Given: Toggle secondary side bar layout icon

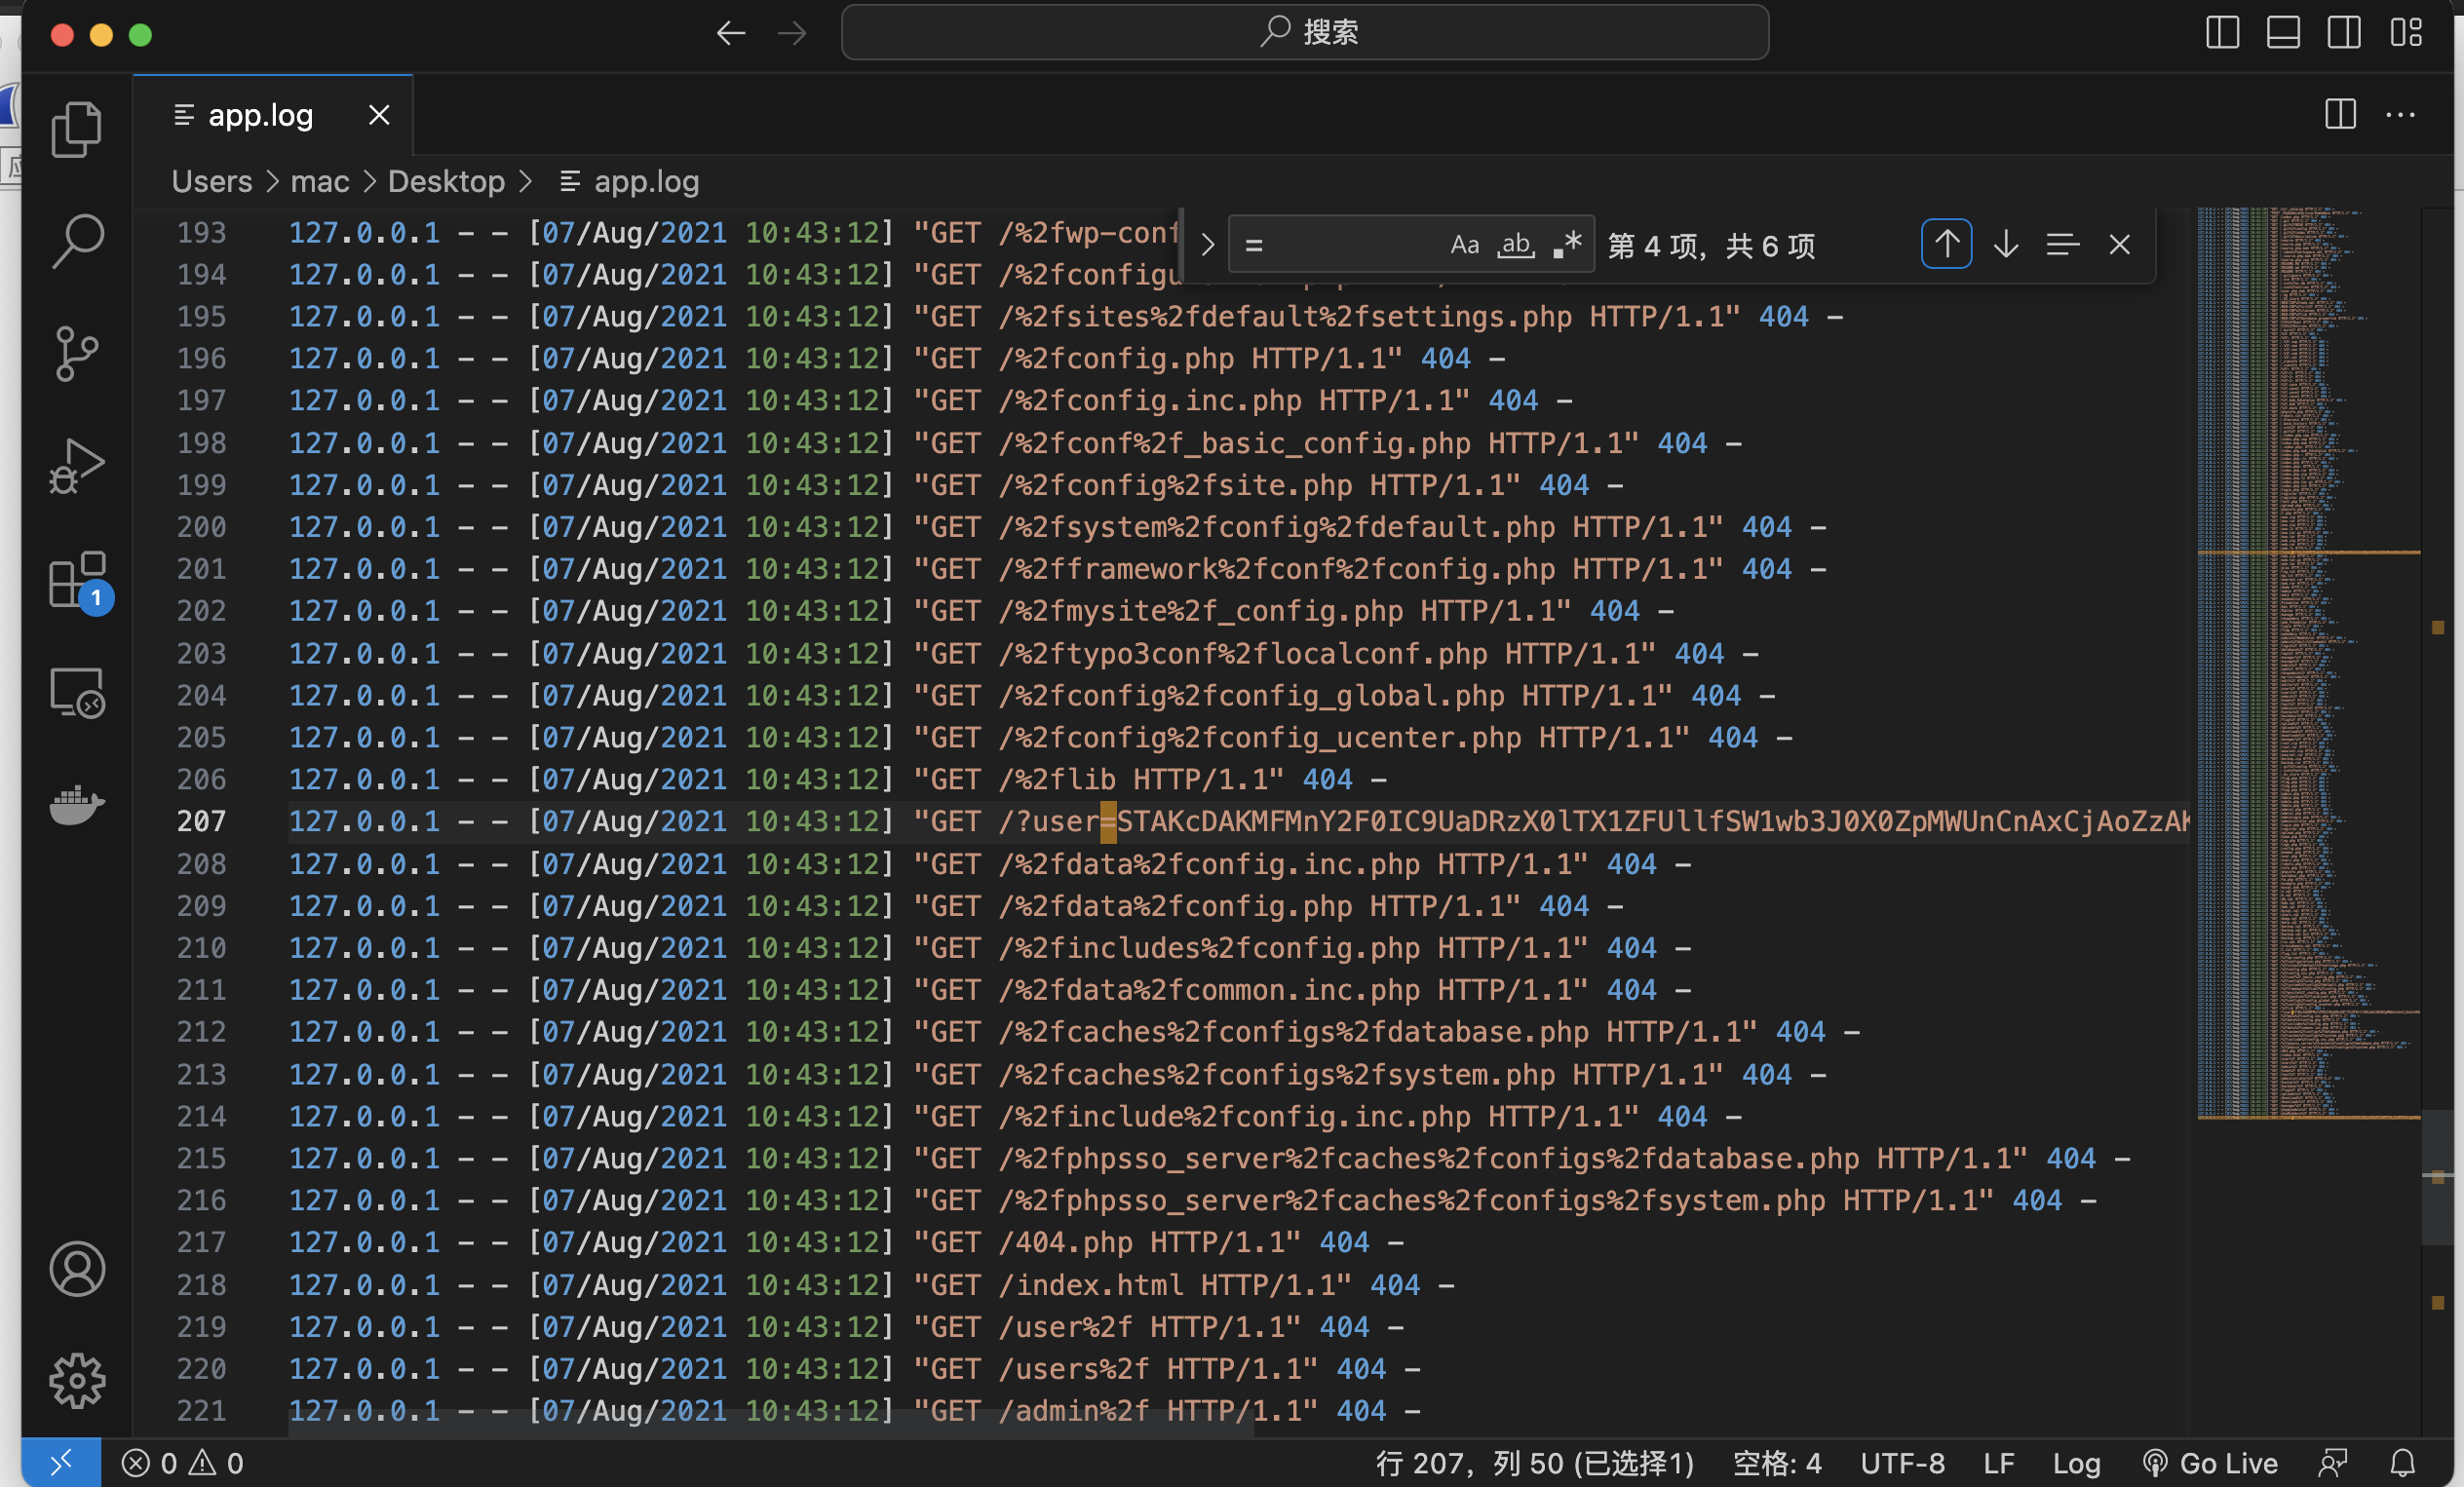Looking at the screenshot, I should [2344, 33].
